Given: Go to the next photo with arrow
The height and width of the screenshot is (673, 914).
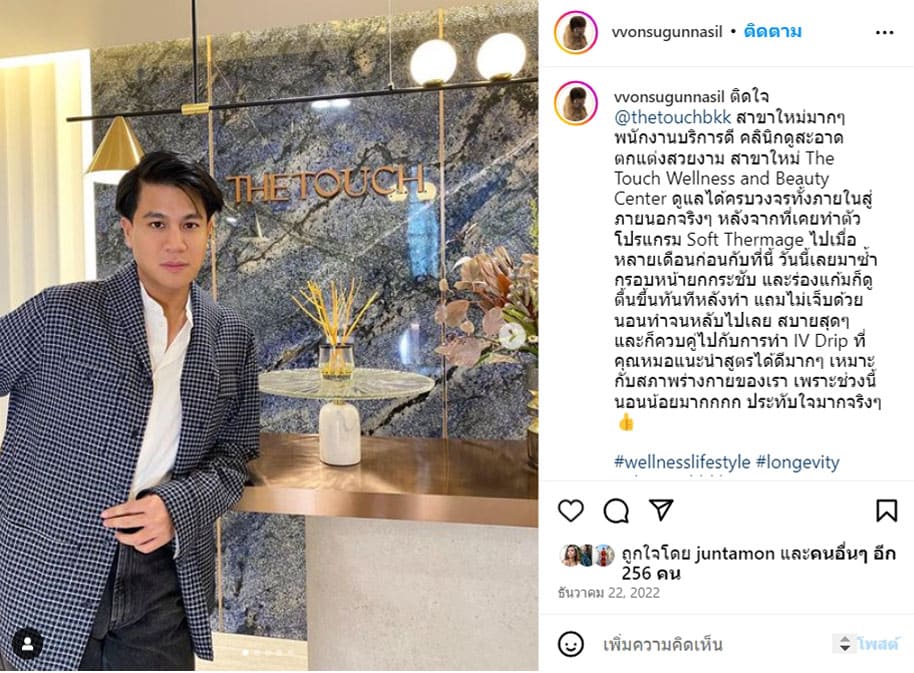Looking at the screenshot, I should pos(512,336).
